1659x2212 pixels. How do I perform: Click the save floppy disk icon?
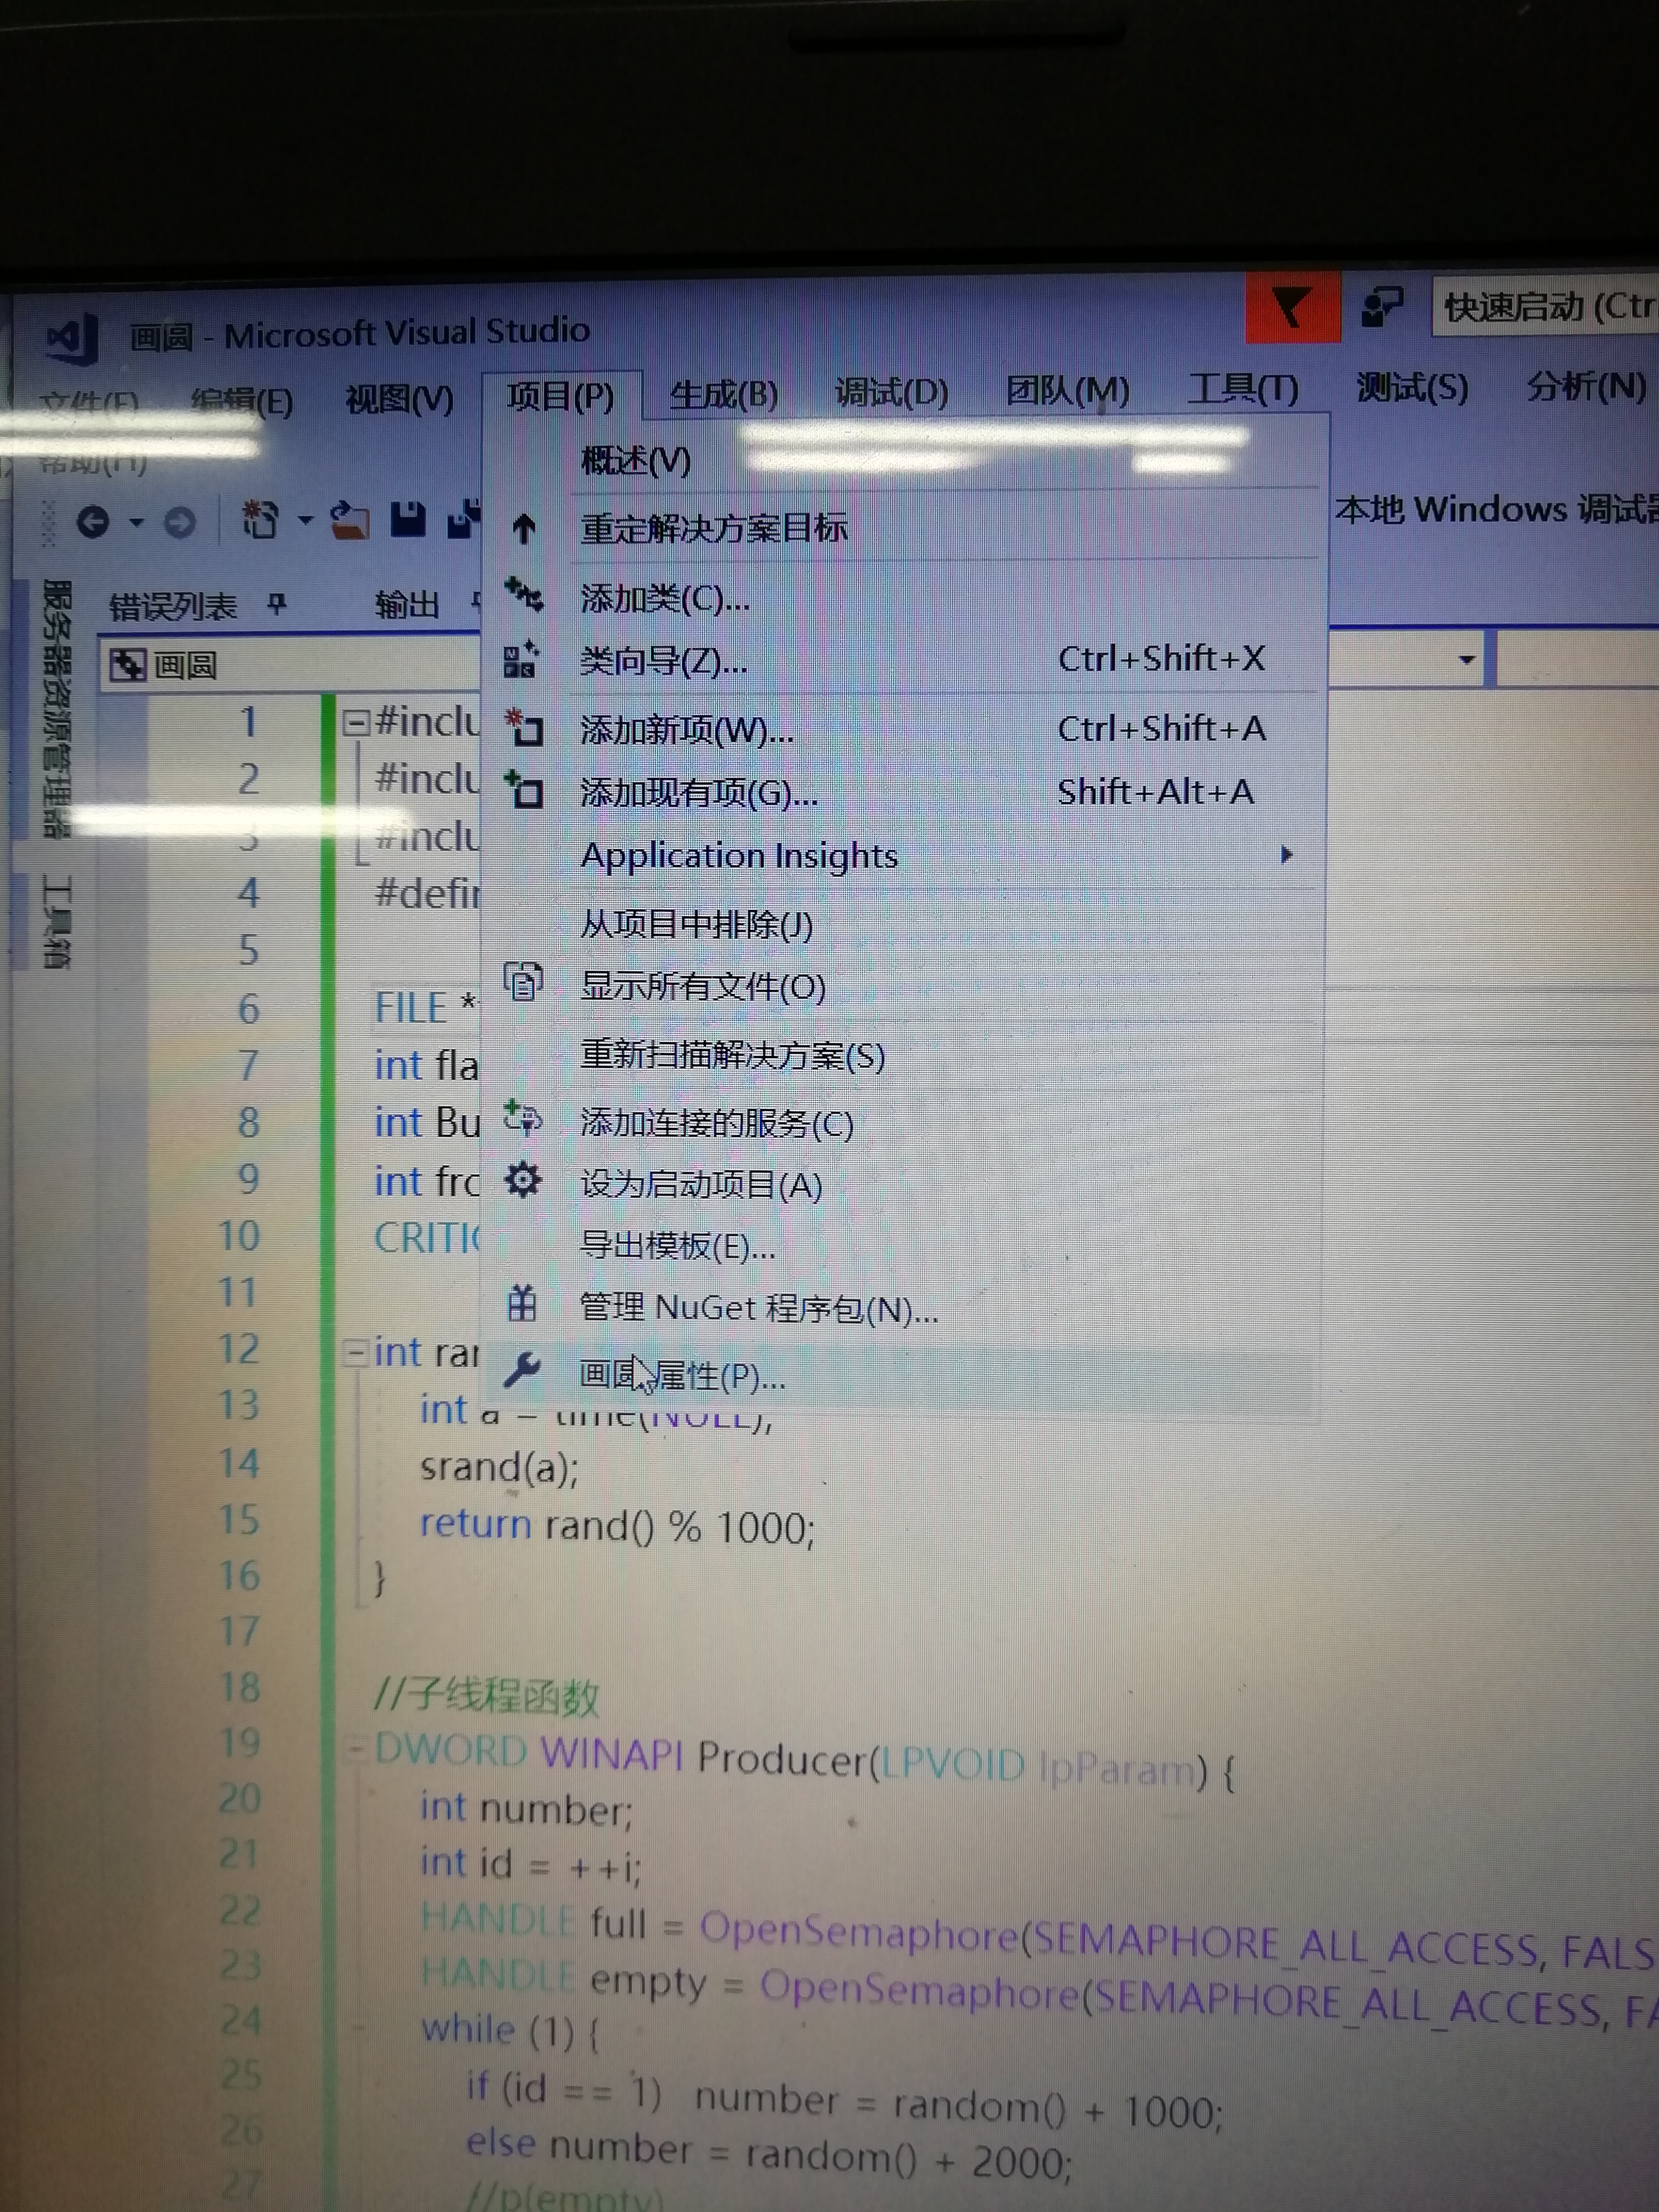tap(408, 519)
